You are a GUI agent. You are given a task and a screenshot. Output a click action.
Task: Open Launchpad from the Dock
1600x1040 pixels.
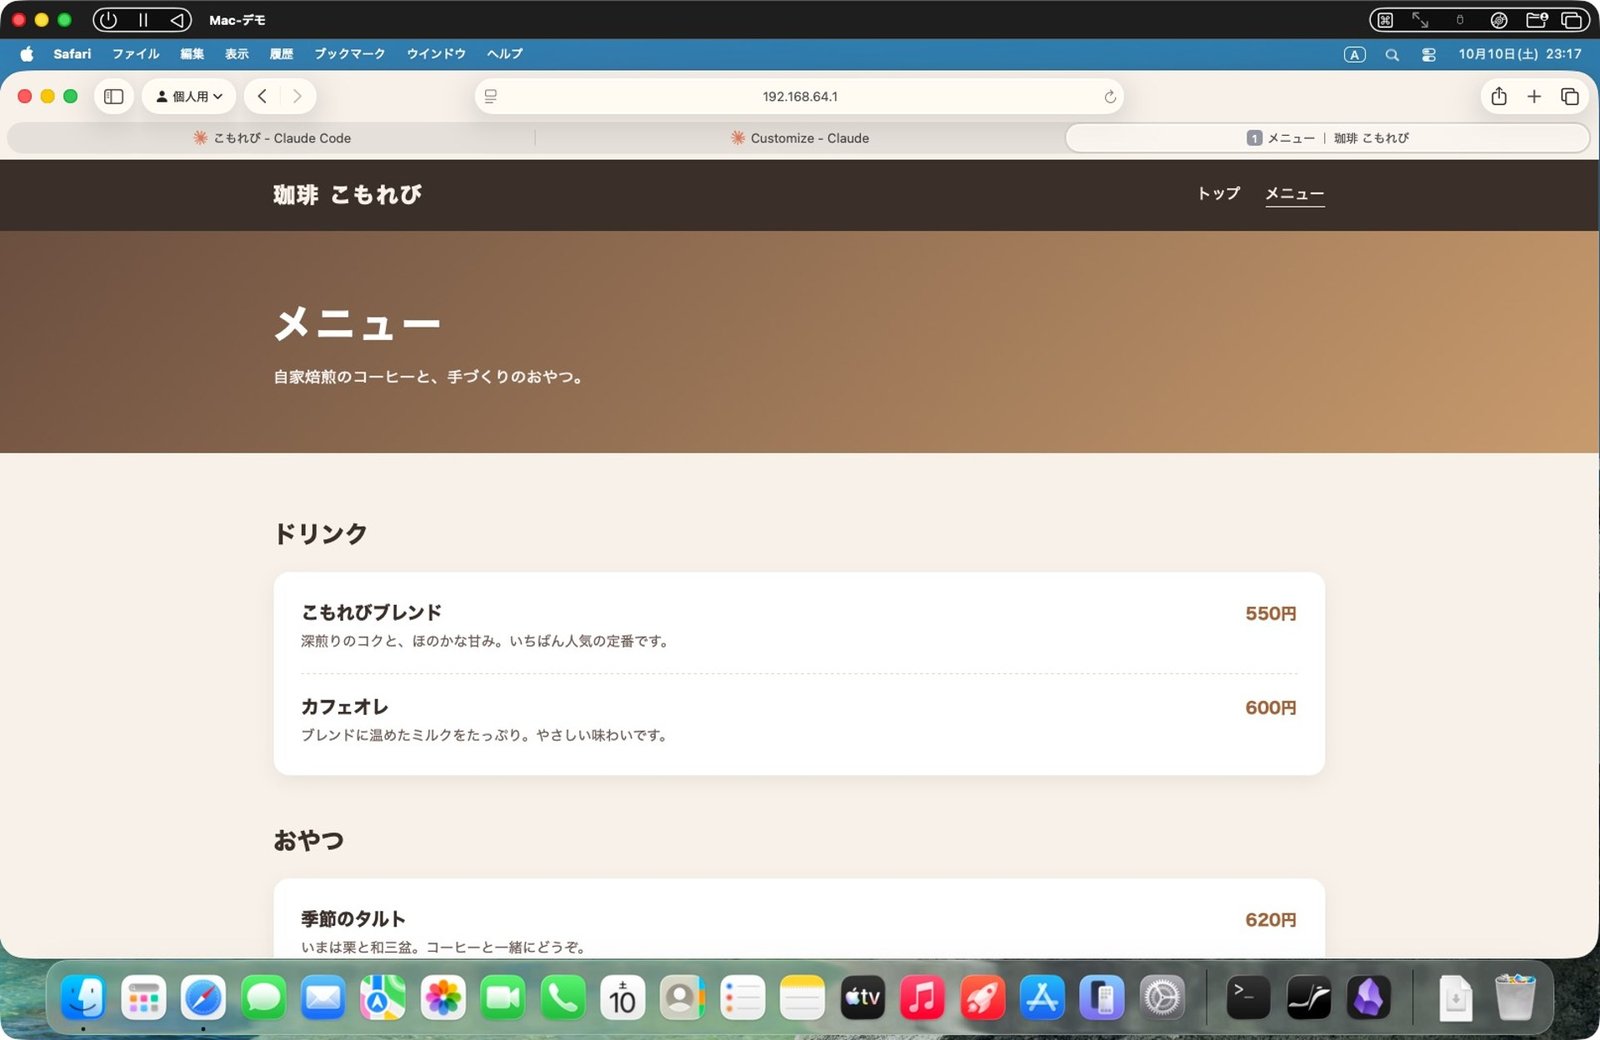tap(143, 997)
